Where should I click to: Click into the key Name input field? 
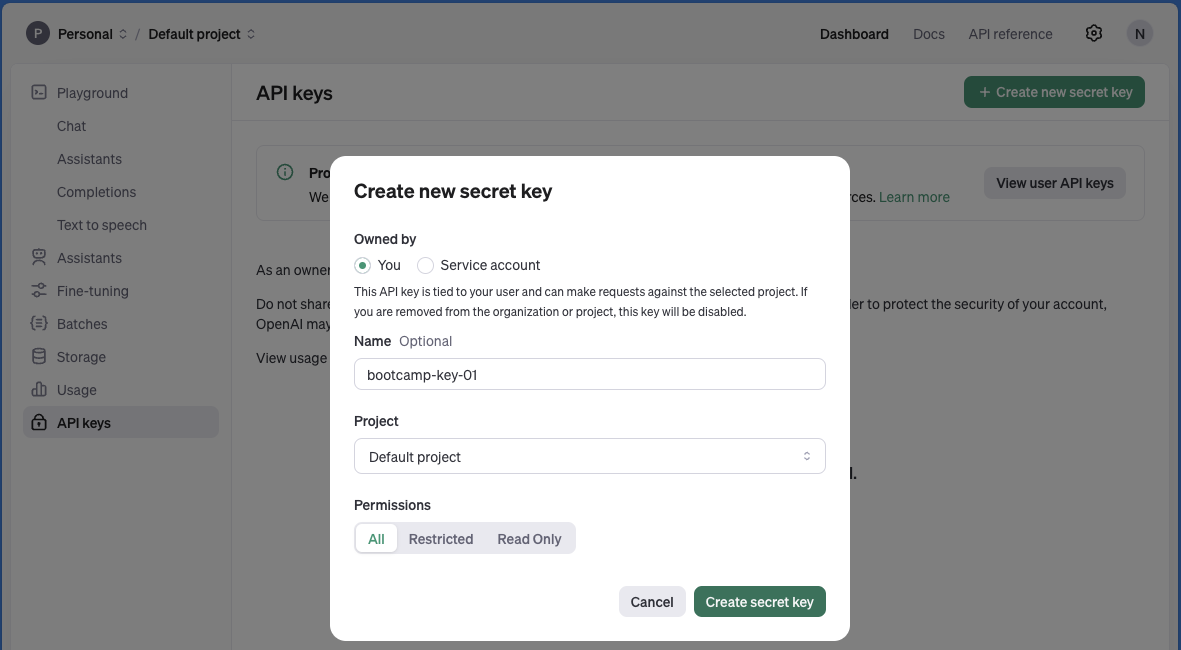(590, 374)
